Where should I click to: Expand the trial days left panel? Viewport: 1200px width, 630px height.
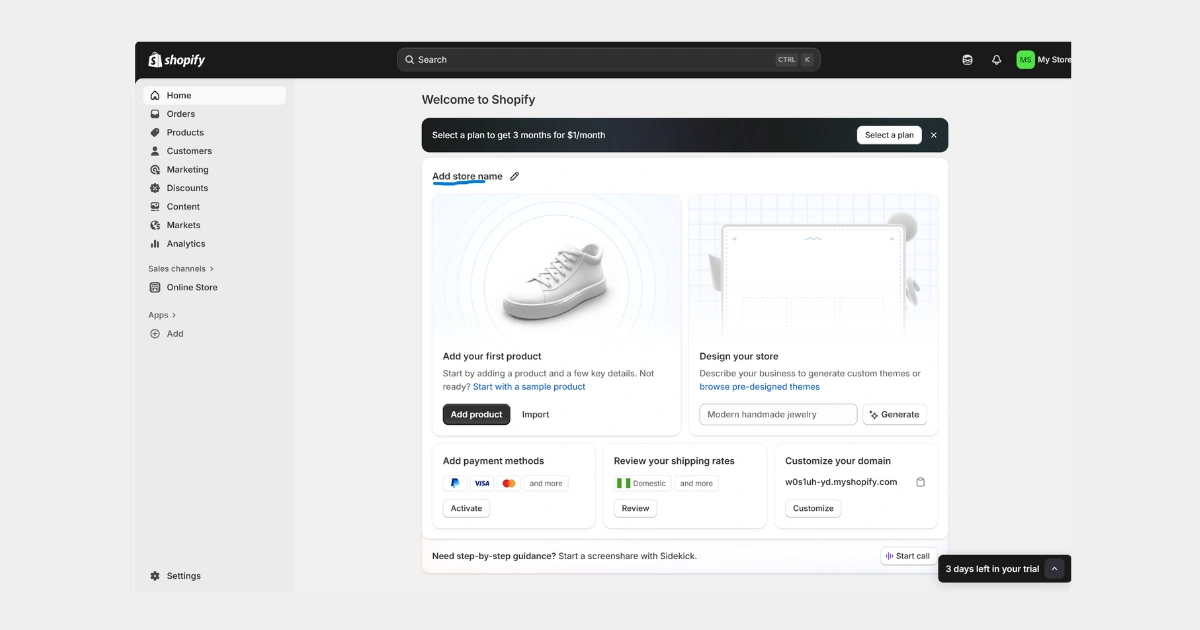(x=1054, y=569)
